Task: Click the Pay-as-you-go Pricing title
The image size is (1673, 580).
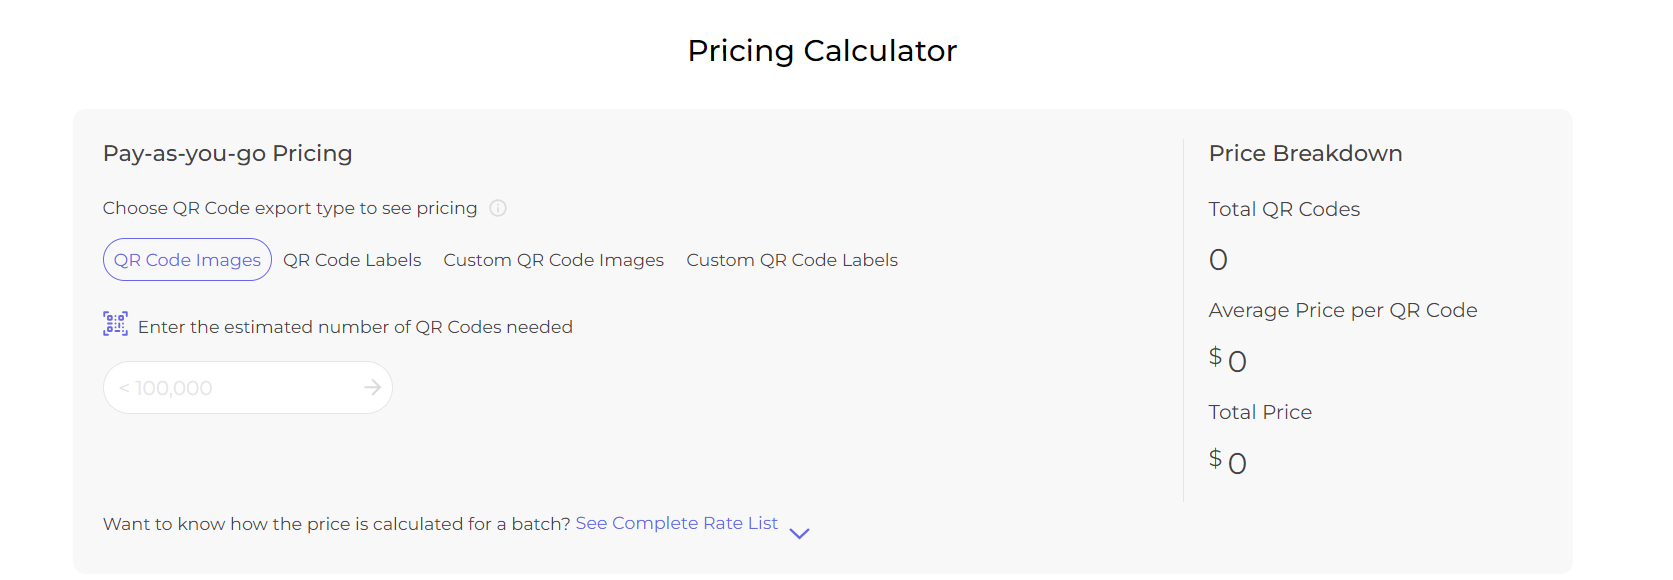Action: [x=228, y=153]
